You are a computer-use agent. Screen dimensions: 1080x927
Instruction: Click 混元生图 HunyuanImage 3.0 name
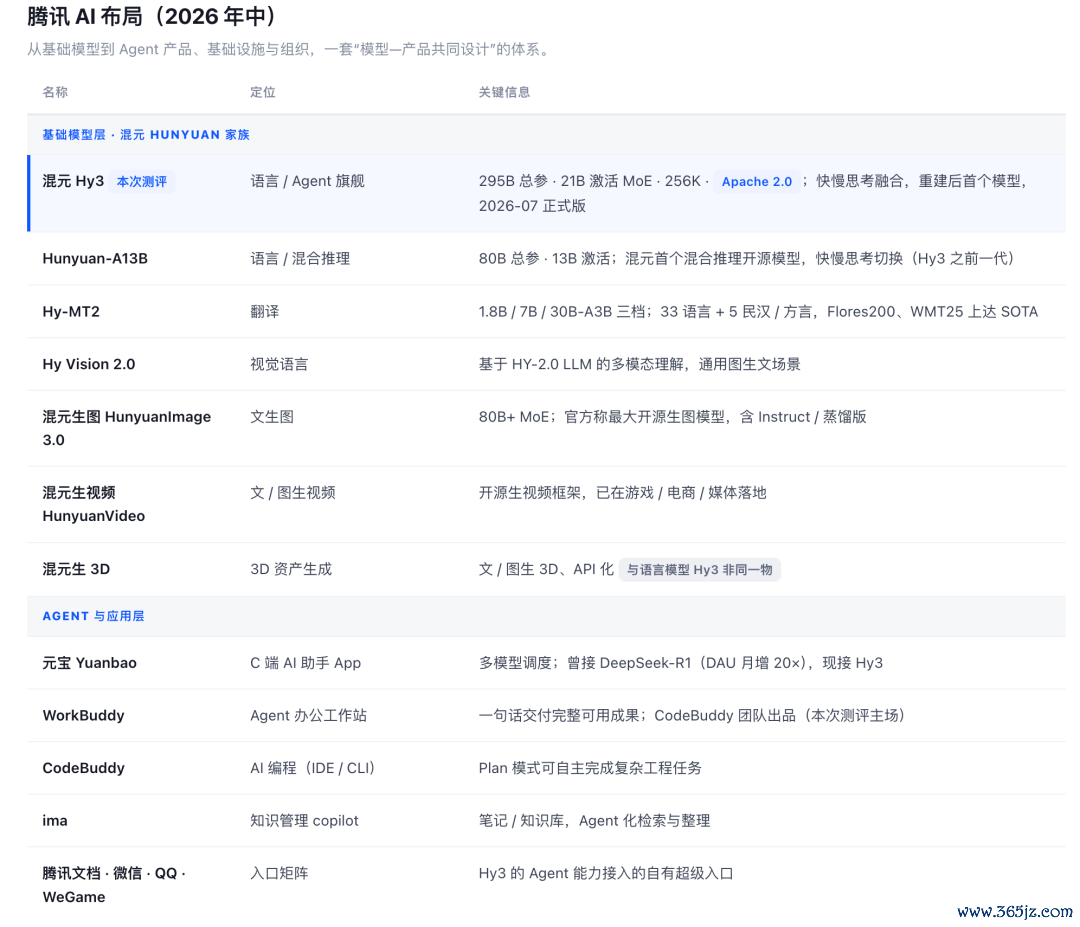127,428
